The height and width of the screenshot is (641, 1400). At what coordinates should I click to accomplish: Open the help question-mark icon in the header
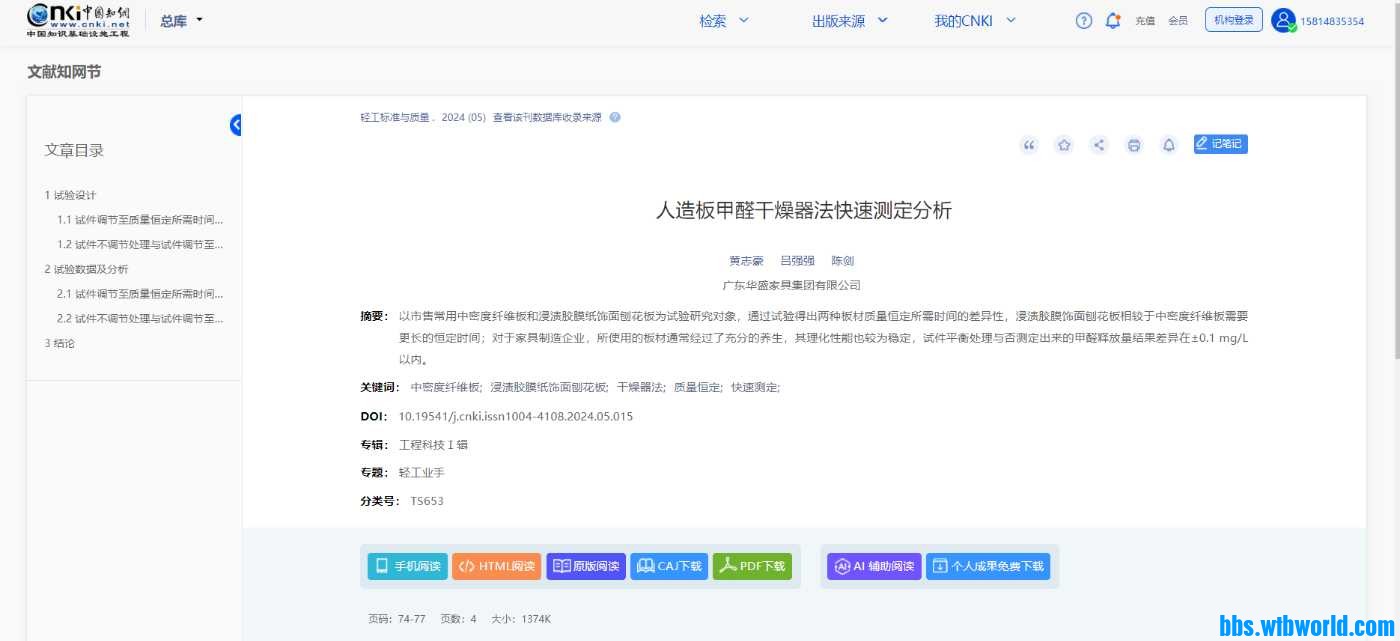coord(1083,20)
